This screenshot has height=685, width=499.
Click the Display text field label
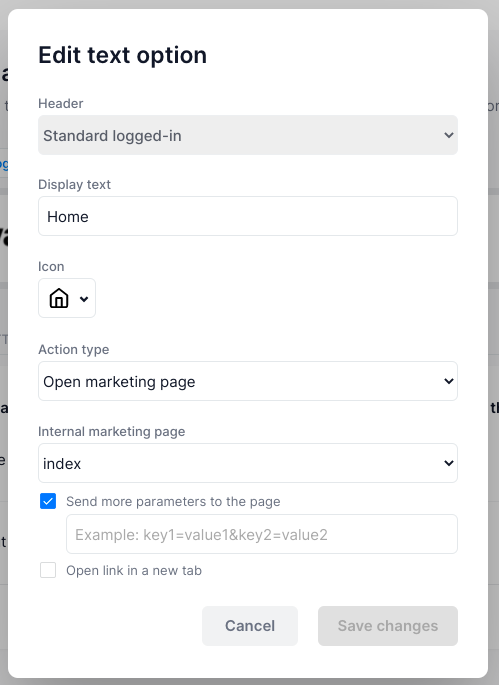click(74, 184)
